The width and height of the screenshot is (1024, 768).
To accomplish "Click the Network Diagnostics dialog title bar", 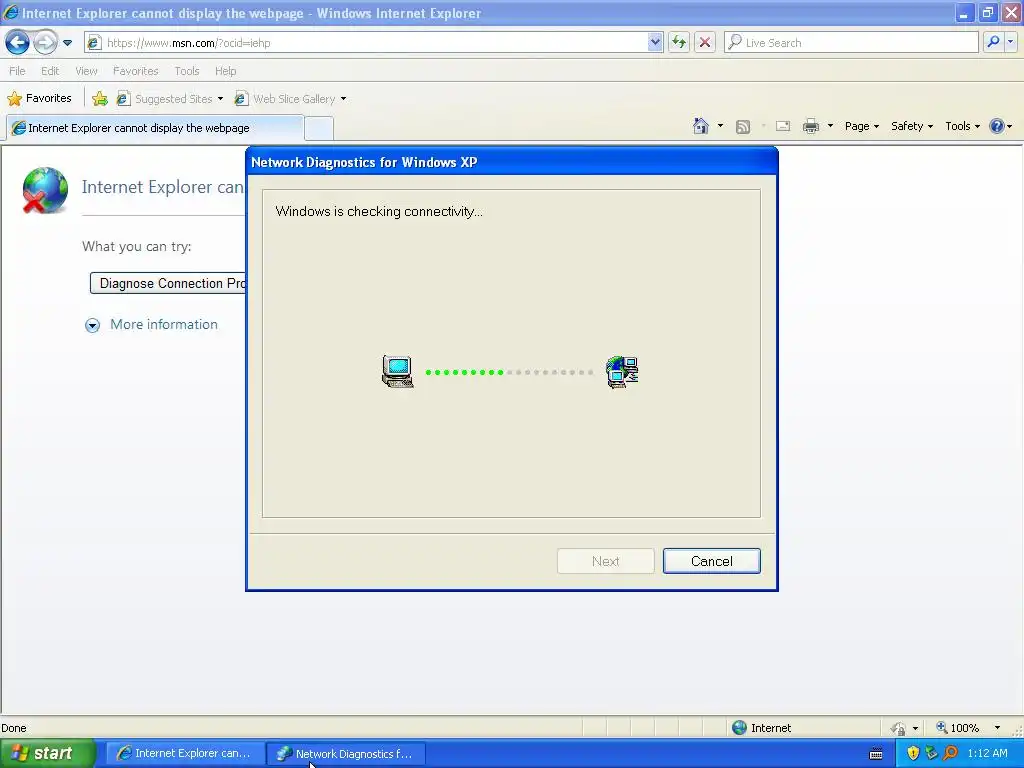I will 511,162.
